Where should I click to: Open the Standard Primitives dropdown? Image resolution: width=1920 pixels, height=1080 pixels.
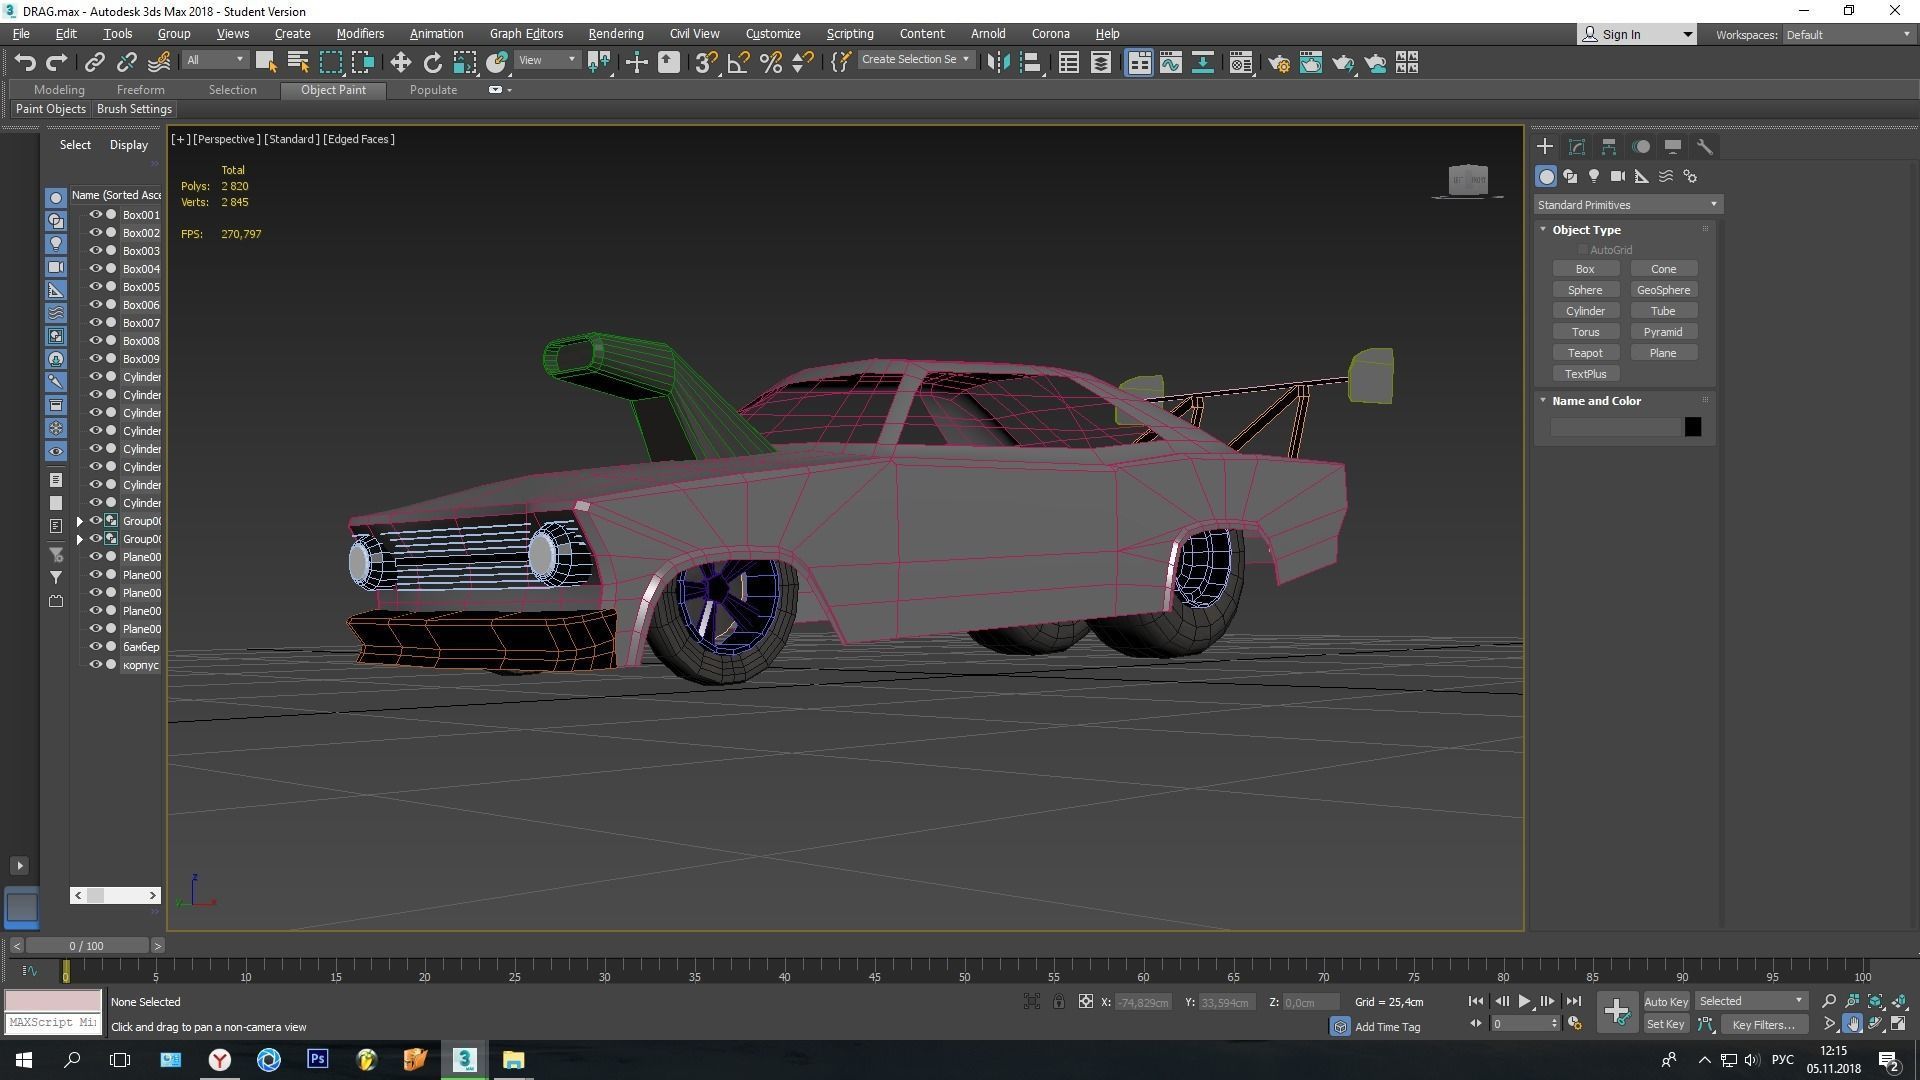pyautogui.click(x=1627, y=204)
